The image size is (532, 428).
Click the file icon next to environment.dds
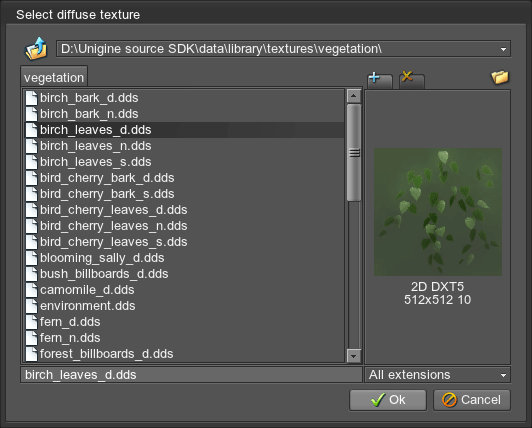(x=32, y=306)
